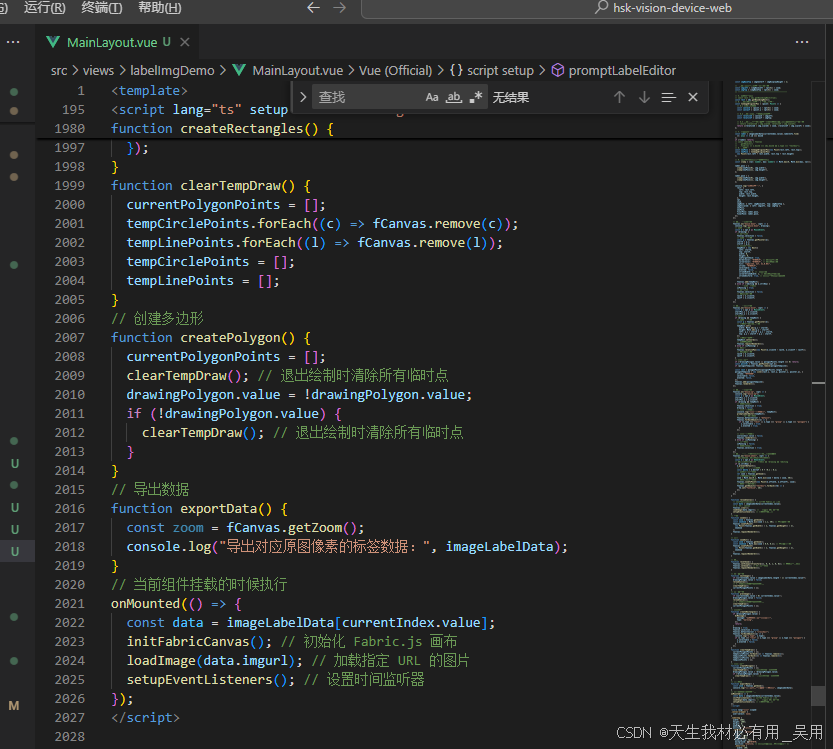833x749 pixels.
Task: Open the 运行(R) menu
Action: pyautogui.click(x=45, y=8)
